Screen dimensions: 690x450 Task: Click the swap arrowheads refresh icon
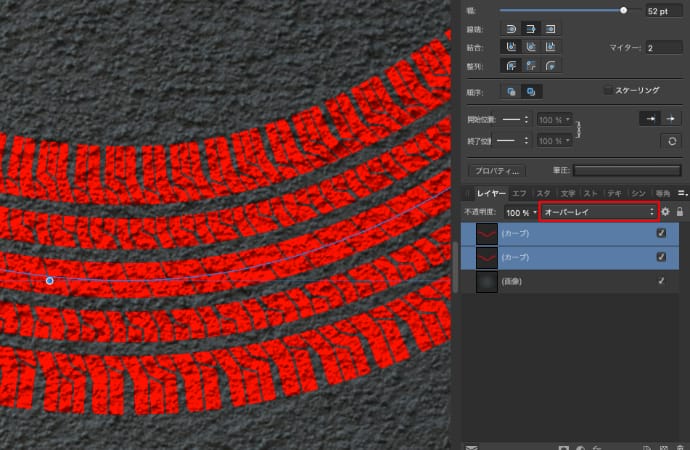point(673,141)
